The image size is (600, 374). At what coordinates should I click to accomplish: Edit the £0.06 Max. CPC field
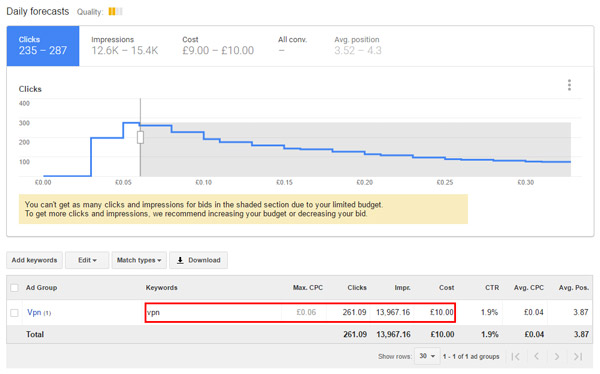click(306, 312)
